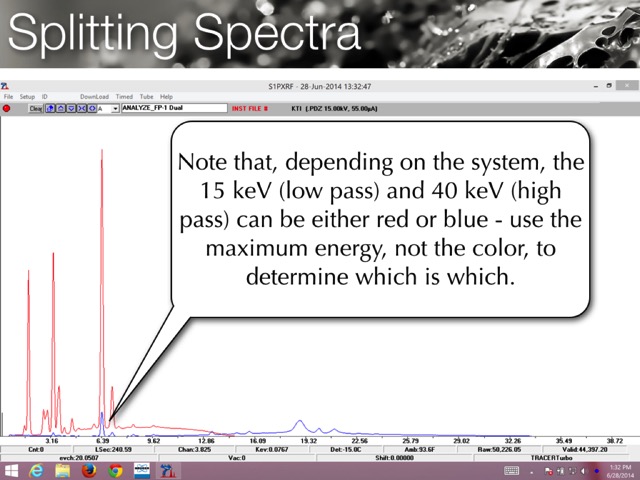Screen dimensions: 640x480
Task: Launch Firefox from the taskbar
Action: [89, 470]
